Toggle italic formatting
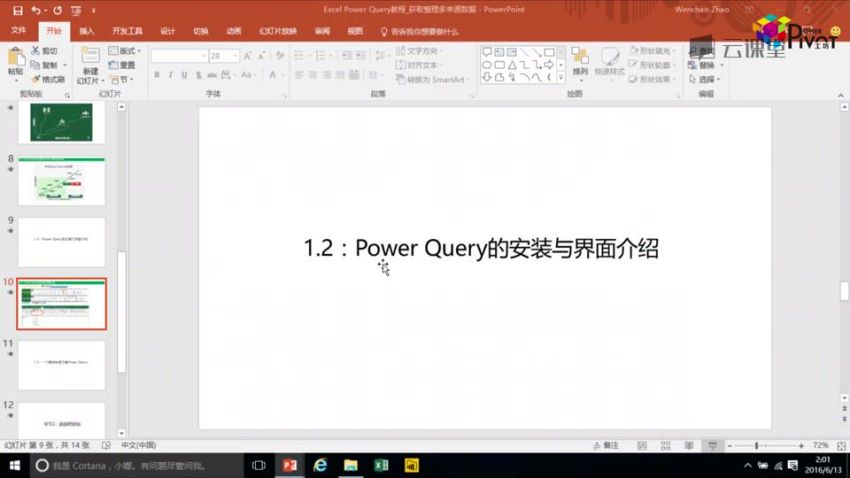850x478 pixels. click(170, 75)
